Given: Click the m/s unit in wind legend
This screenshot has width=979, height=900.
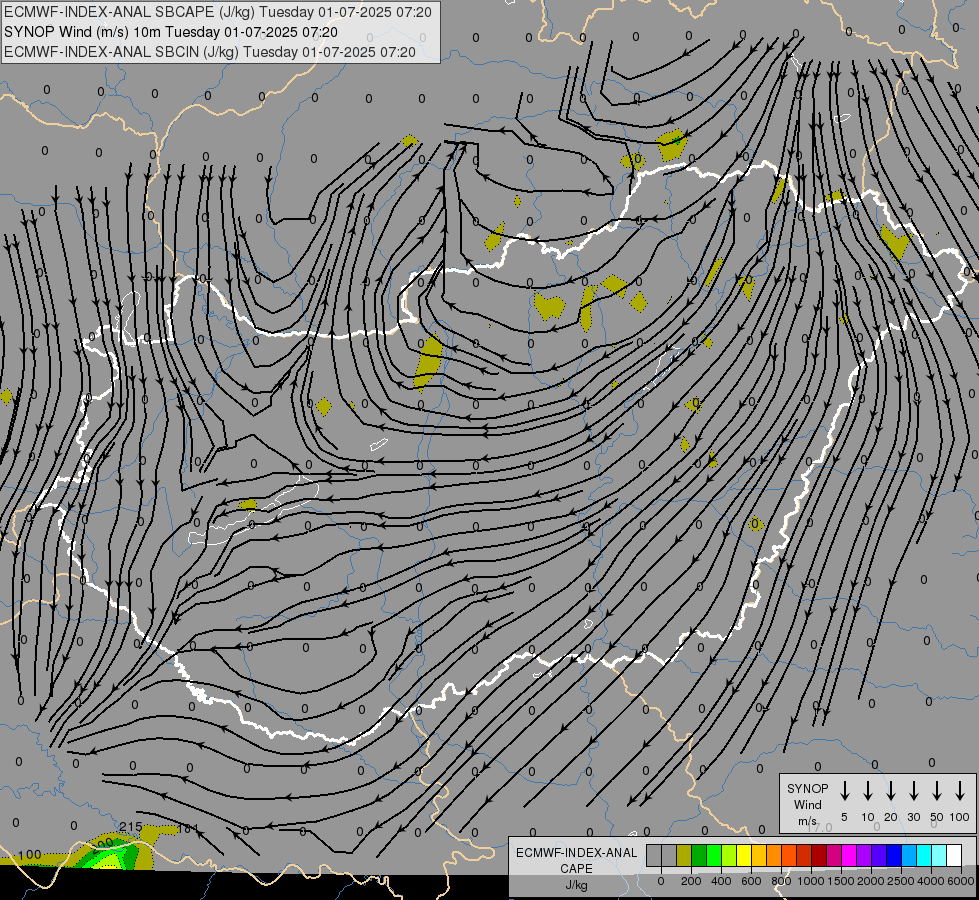Looking at the screenshot, I should coord(807,821).
